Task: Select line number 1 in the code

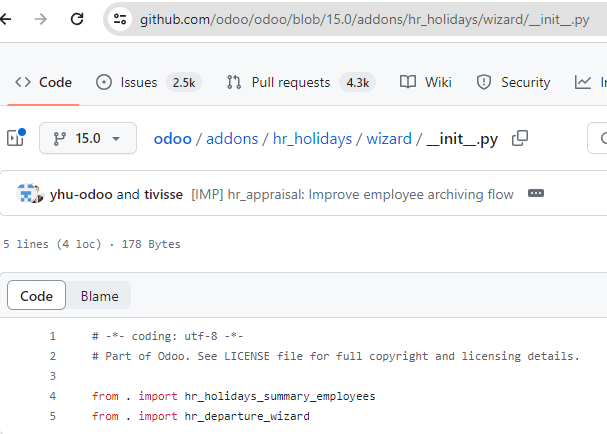Action: 53,336
